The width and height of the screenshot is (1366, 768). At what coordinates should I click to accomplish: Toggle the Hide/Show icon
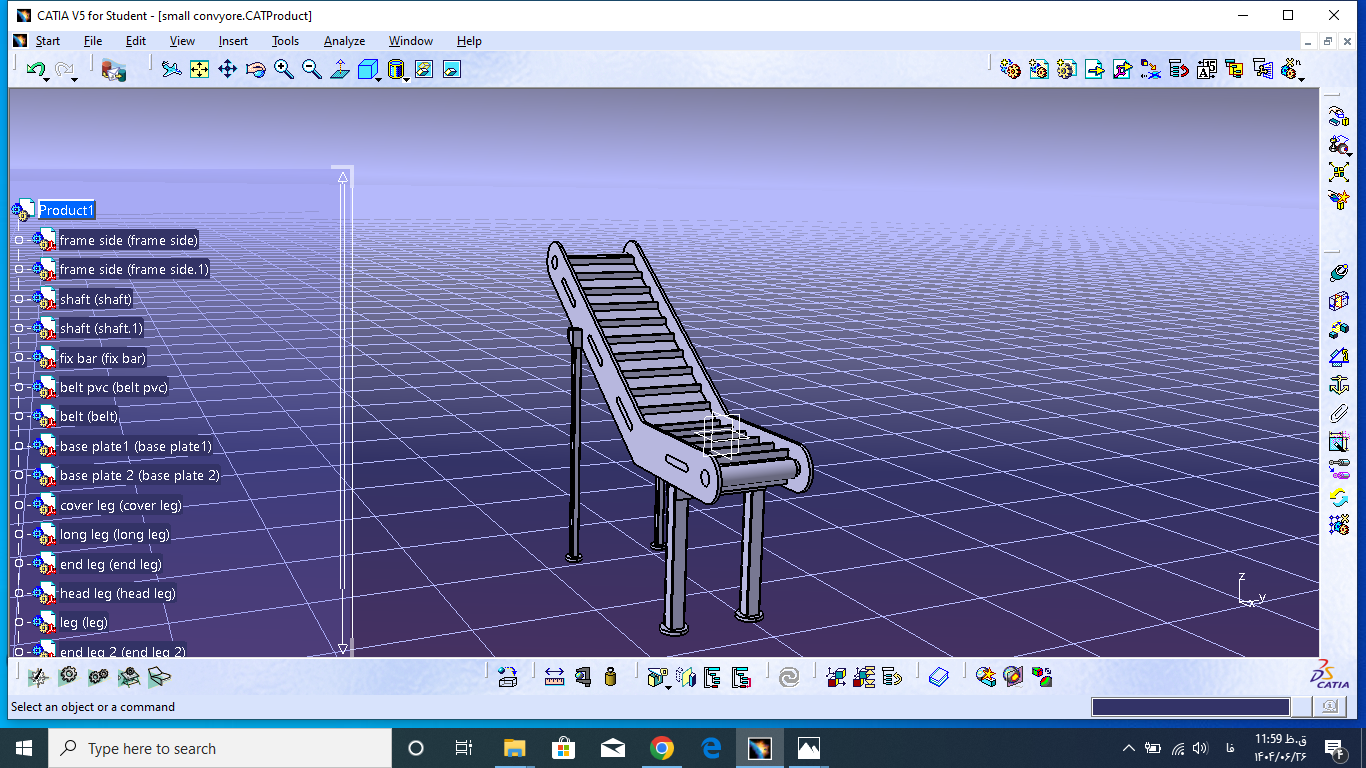(x=424, y=69)
